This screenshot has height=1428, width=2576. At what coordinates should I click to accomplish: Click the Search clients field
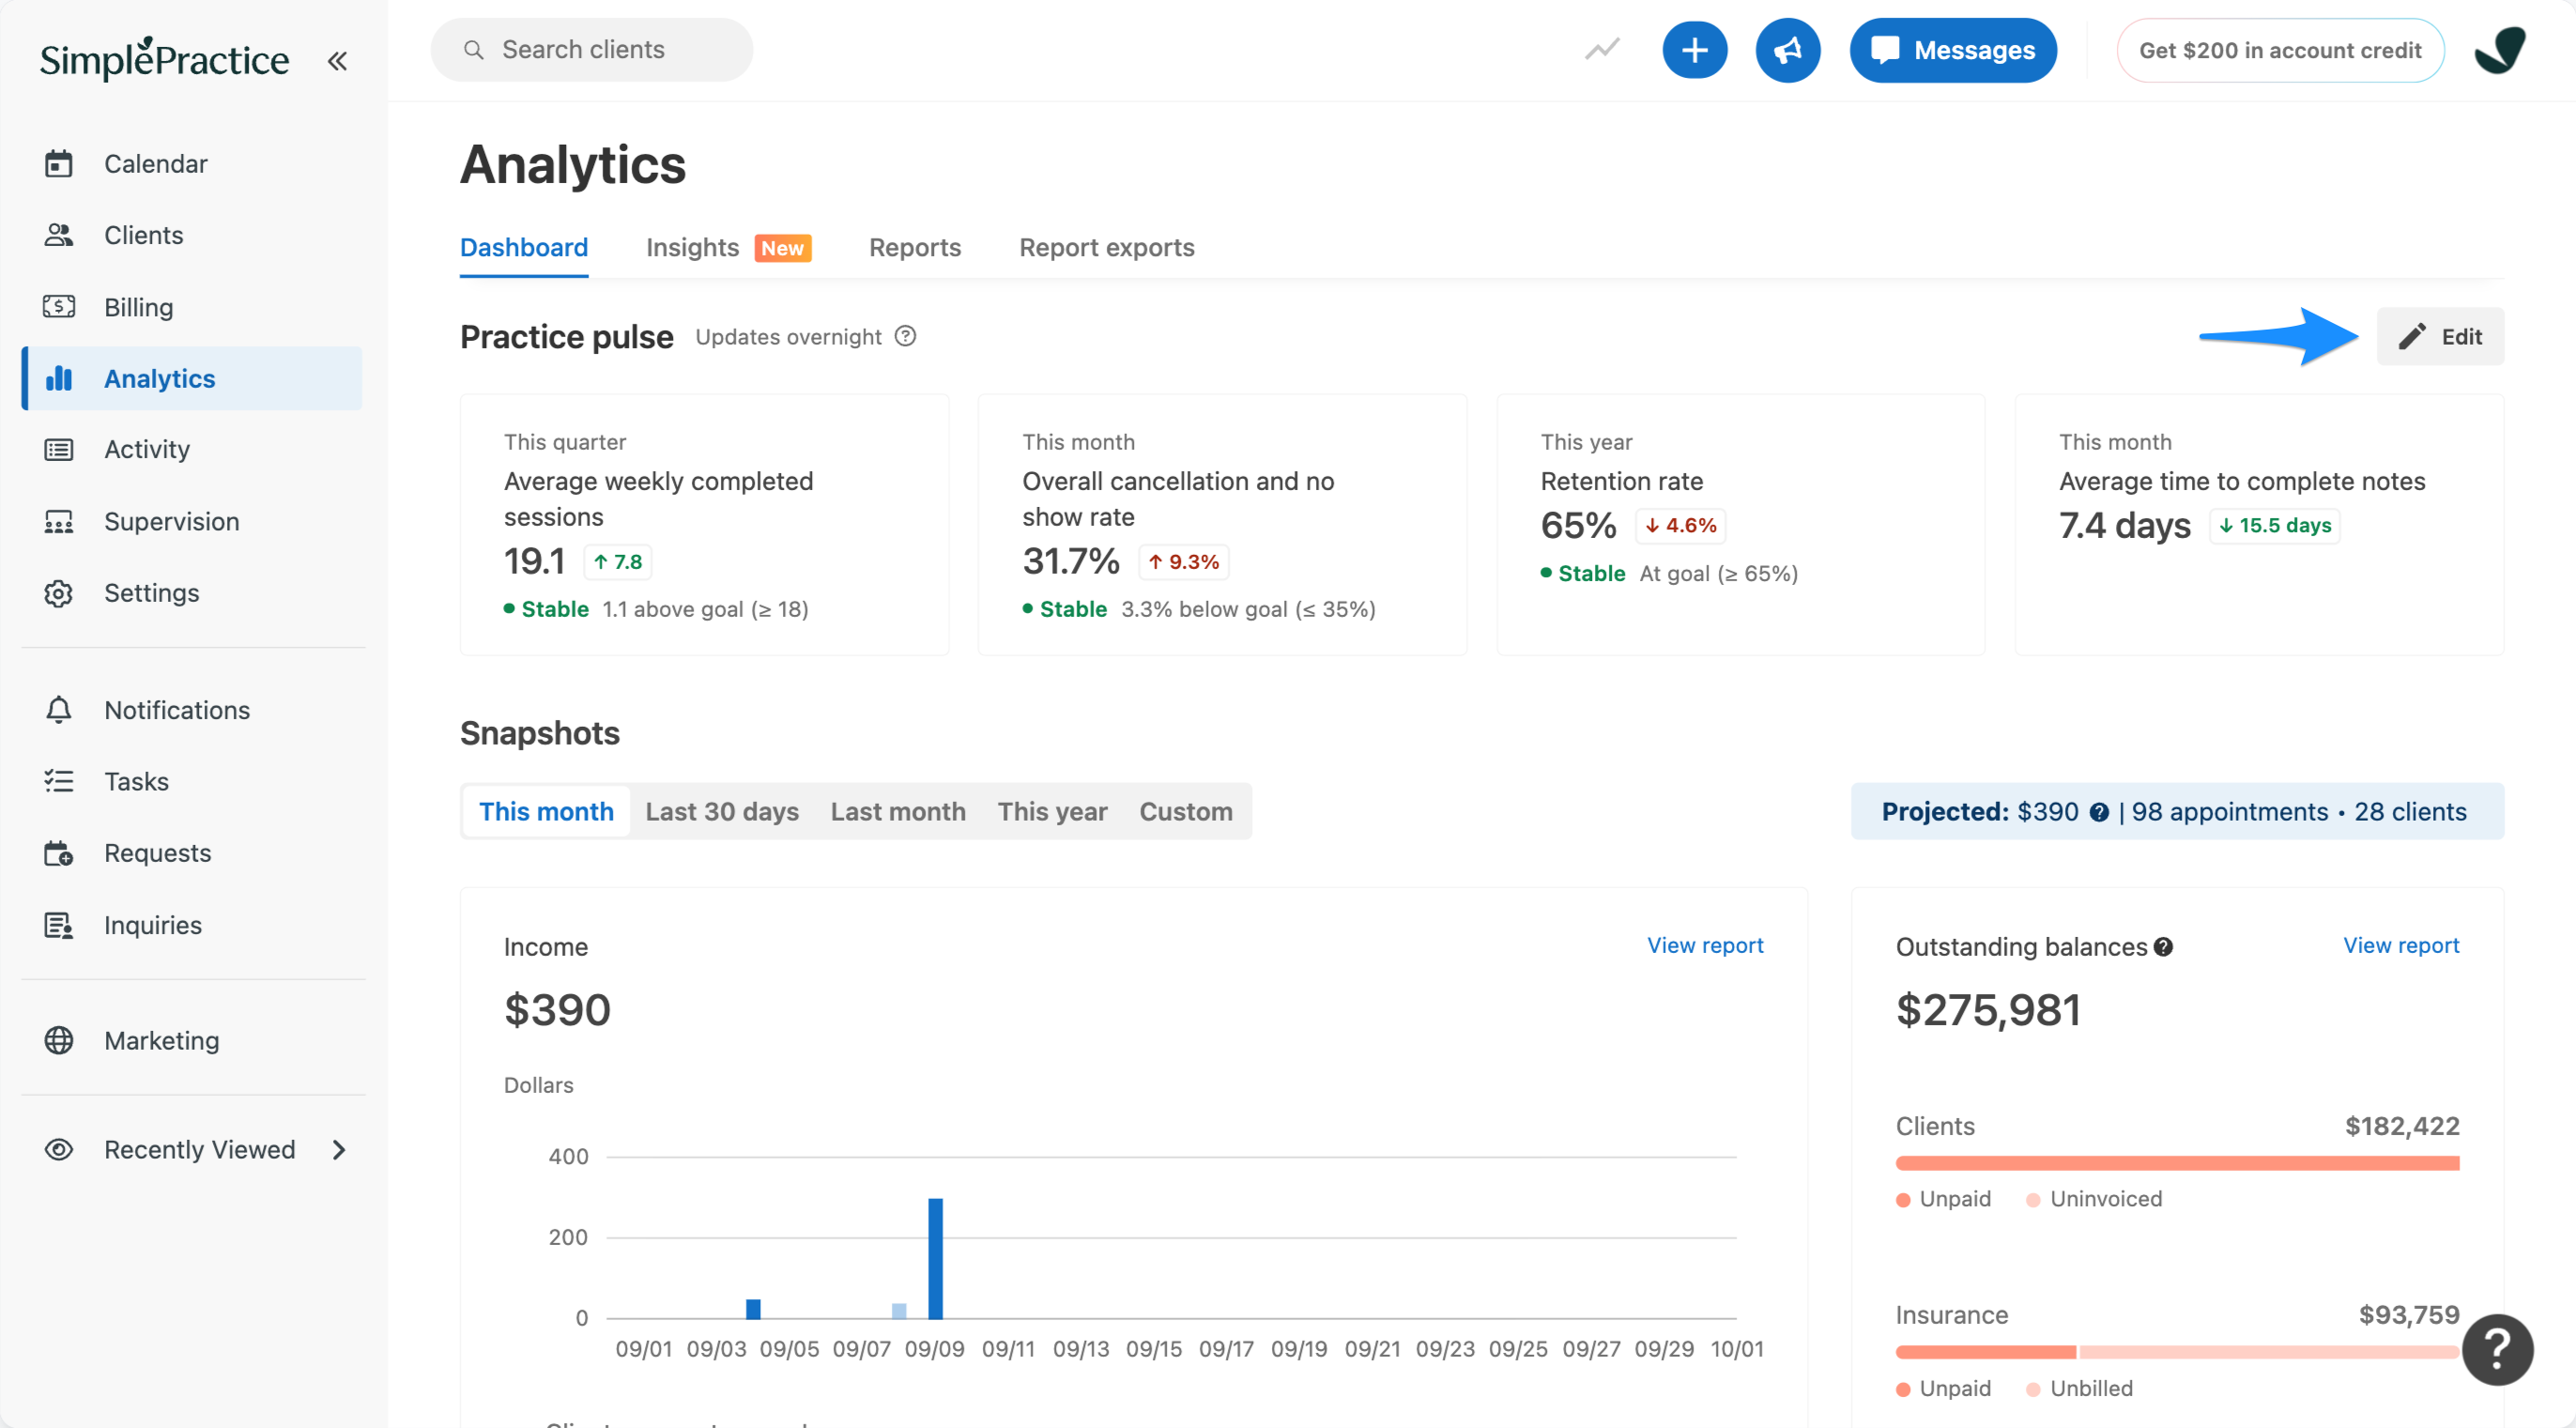(591, 50)
